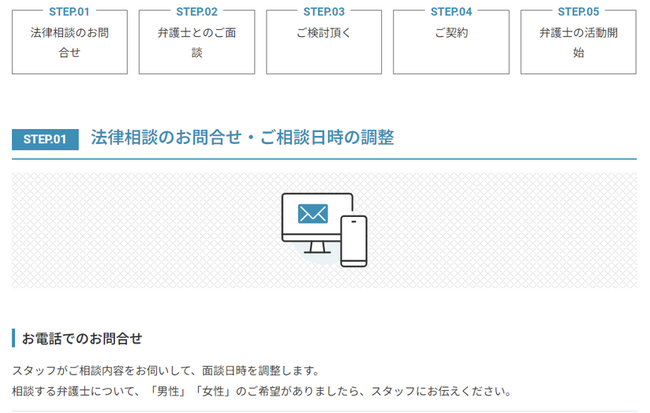Viewport: 650px width, 413px height.
Task: Click text スタッフがご相談内容をお伺いして
Action: pyautogui.click(x=101, y=370)
